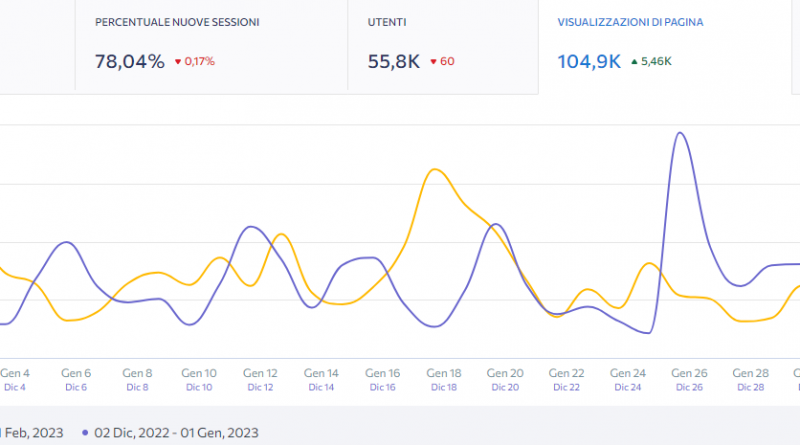Click the yellow line peak at Gen 18

click(434, 169)
